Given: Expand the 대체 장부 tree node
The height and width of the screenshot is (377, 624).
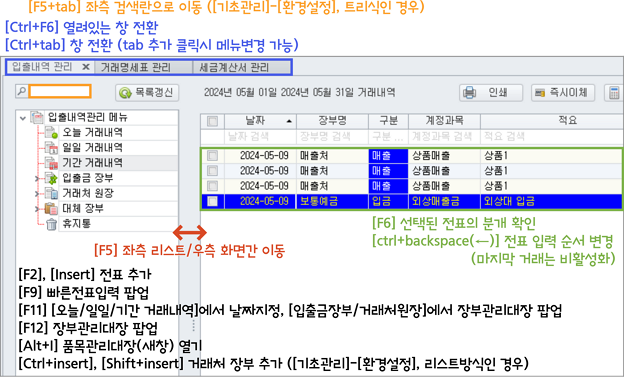Looking at the screenshot, I should pyautogui.click(x=37, y=209).
